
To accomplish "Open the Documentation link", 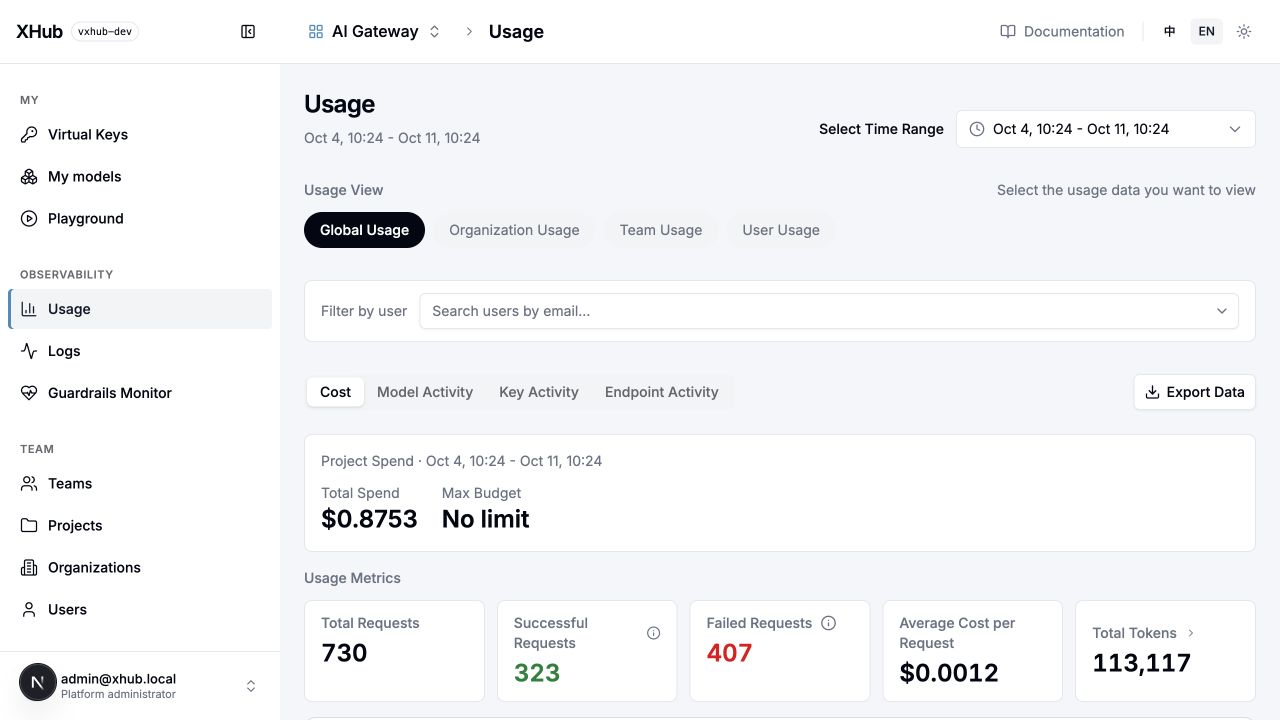I will [x=1062, y=32].
